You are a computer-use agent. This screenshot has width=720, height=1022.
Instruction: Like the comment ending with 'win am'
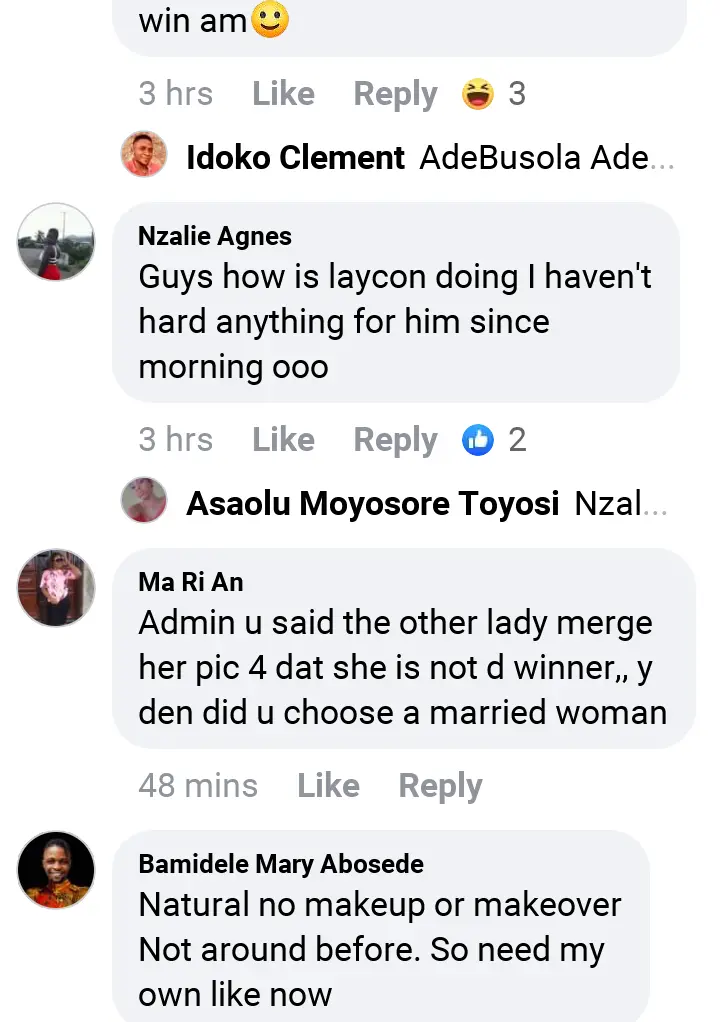(x=283, y=94)
